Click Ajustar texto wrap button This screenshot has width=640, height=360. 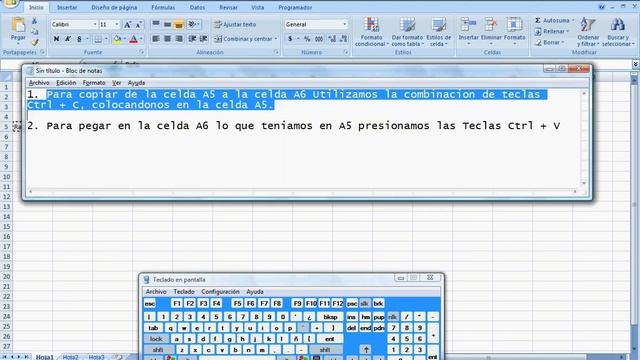coord(235,24)
